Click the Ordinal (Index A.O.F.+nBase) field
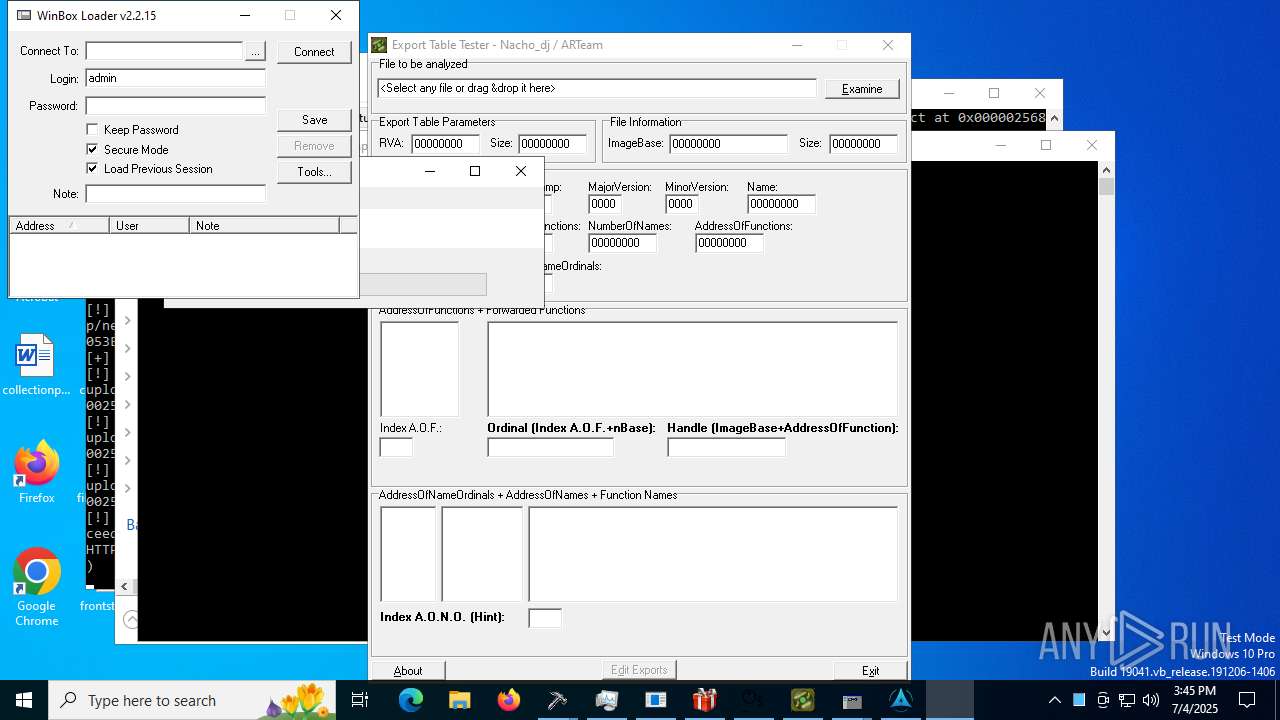This screenshot has height=720, width=1280. pos(550,448)
